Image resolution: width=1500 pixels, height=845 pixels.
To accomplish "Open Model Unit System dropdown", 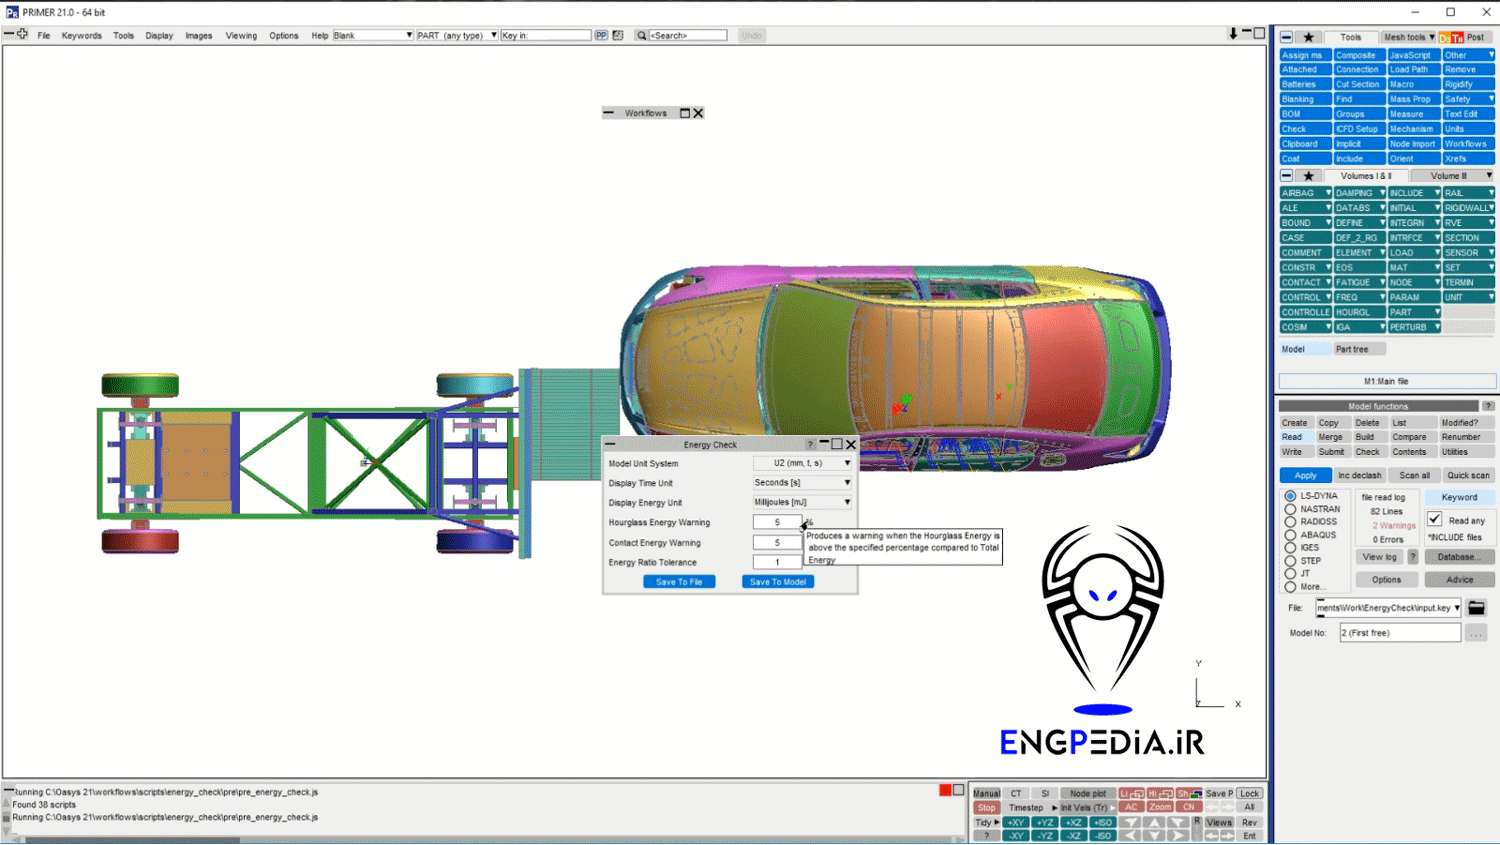I will (803, 463).
